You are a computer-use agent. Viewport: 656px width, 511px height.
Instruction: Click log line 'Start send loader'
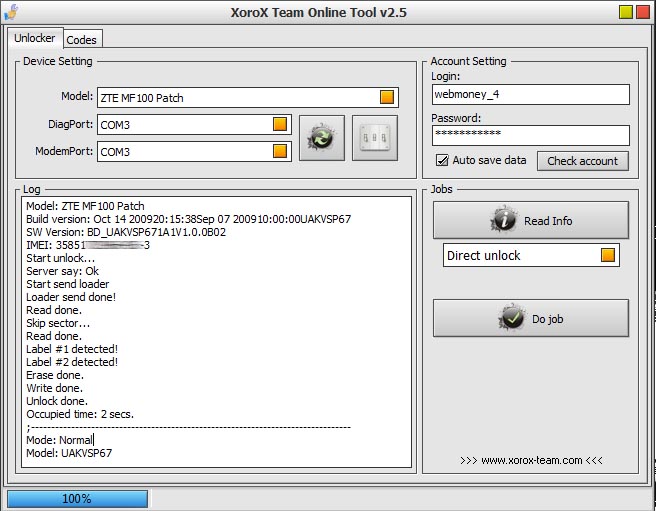pos(67,284)
